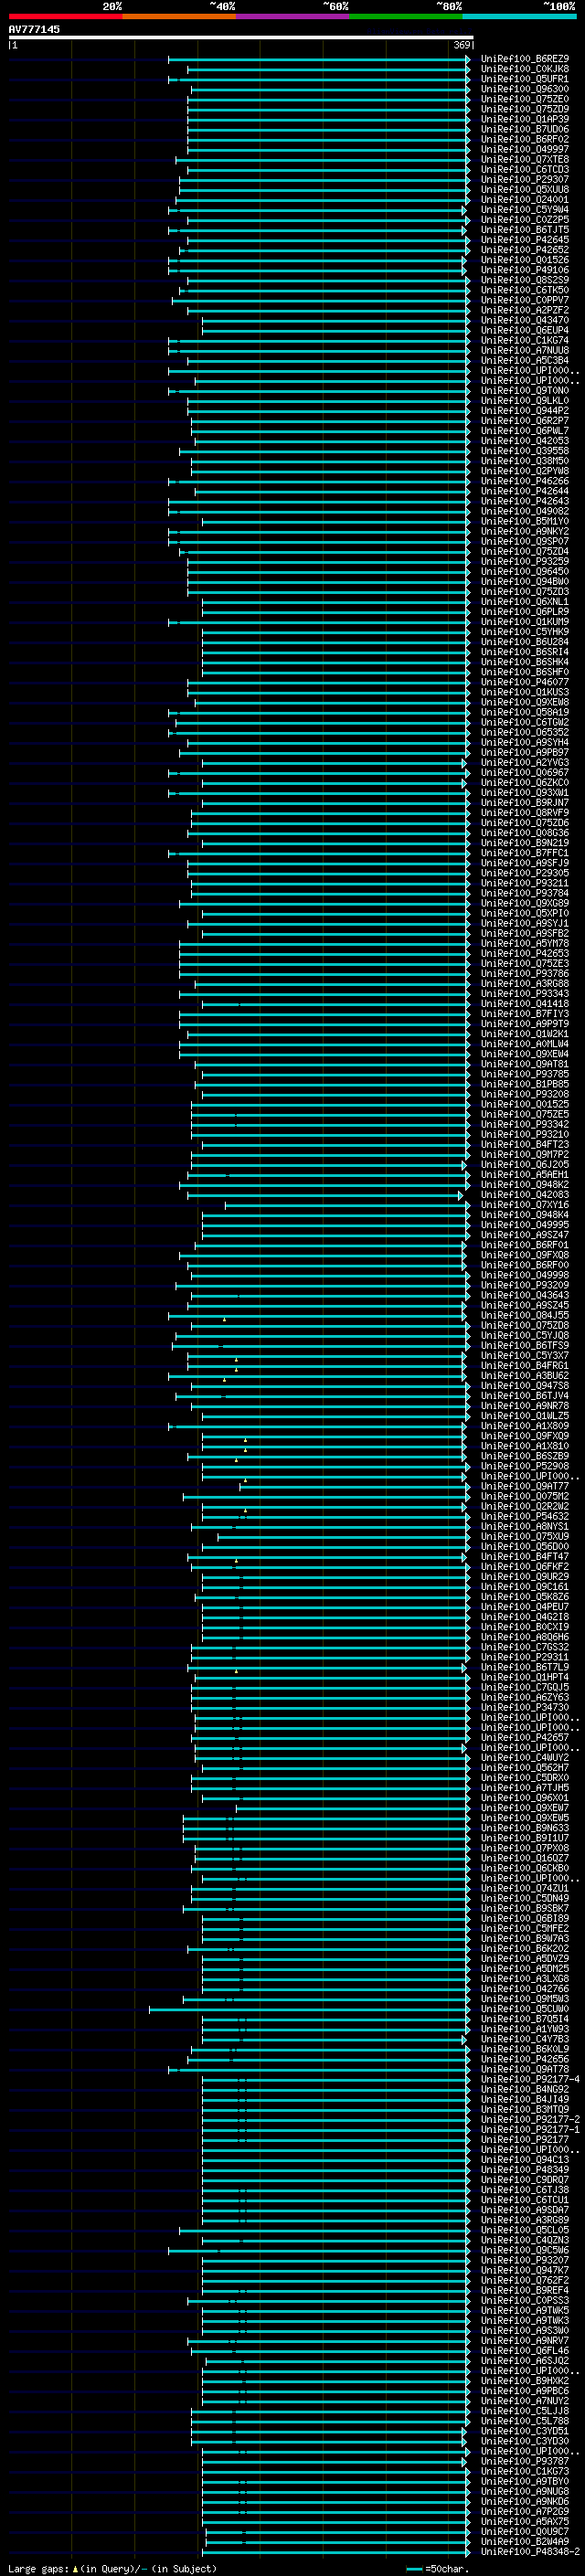Select hit label UniRef100_P52908
Viewport: 585px width, 2576px height.
click(525, 1467)
